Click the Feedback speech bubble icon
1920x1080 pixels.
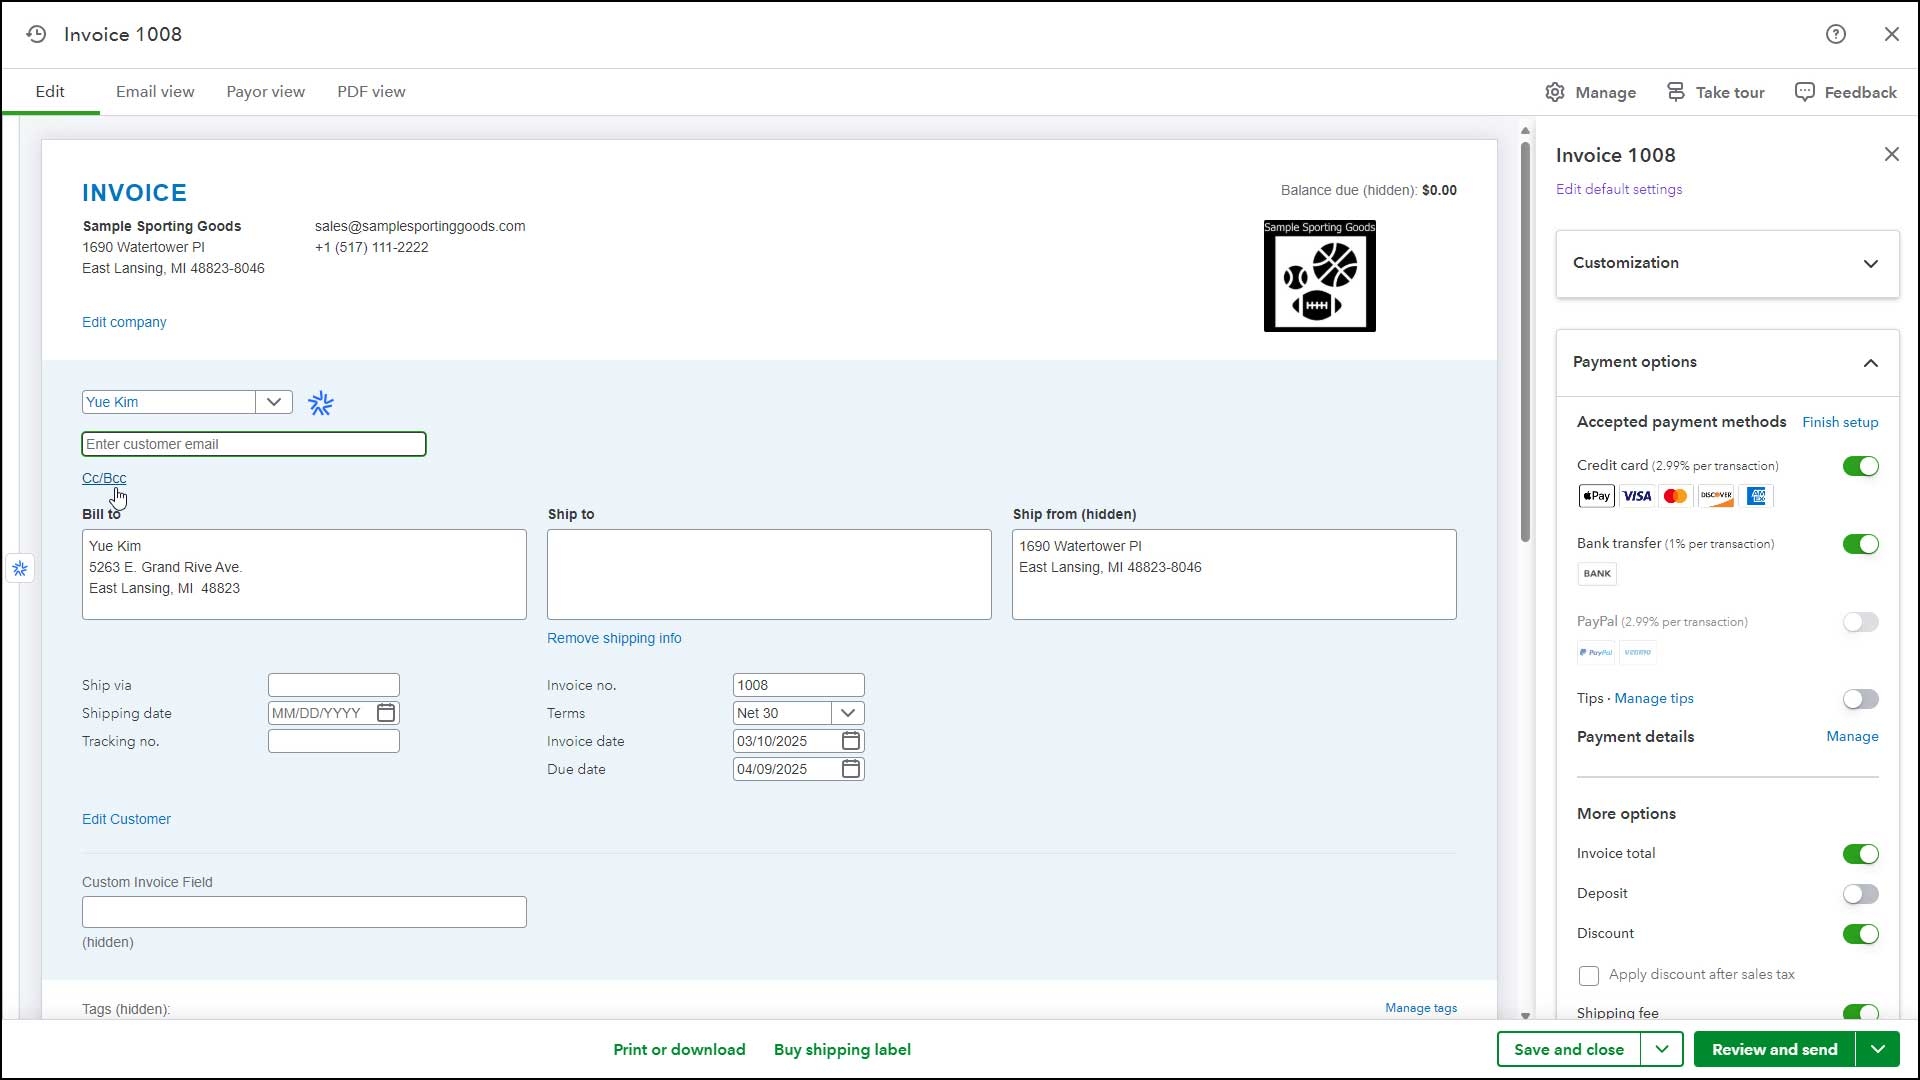[x=1805, y=92]
